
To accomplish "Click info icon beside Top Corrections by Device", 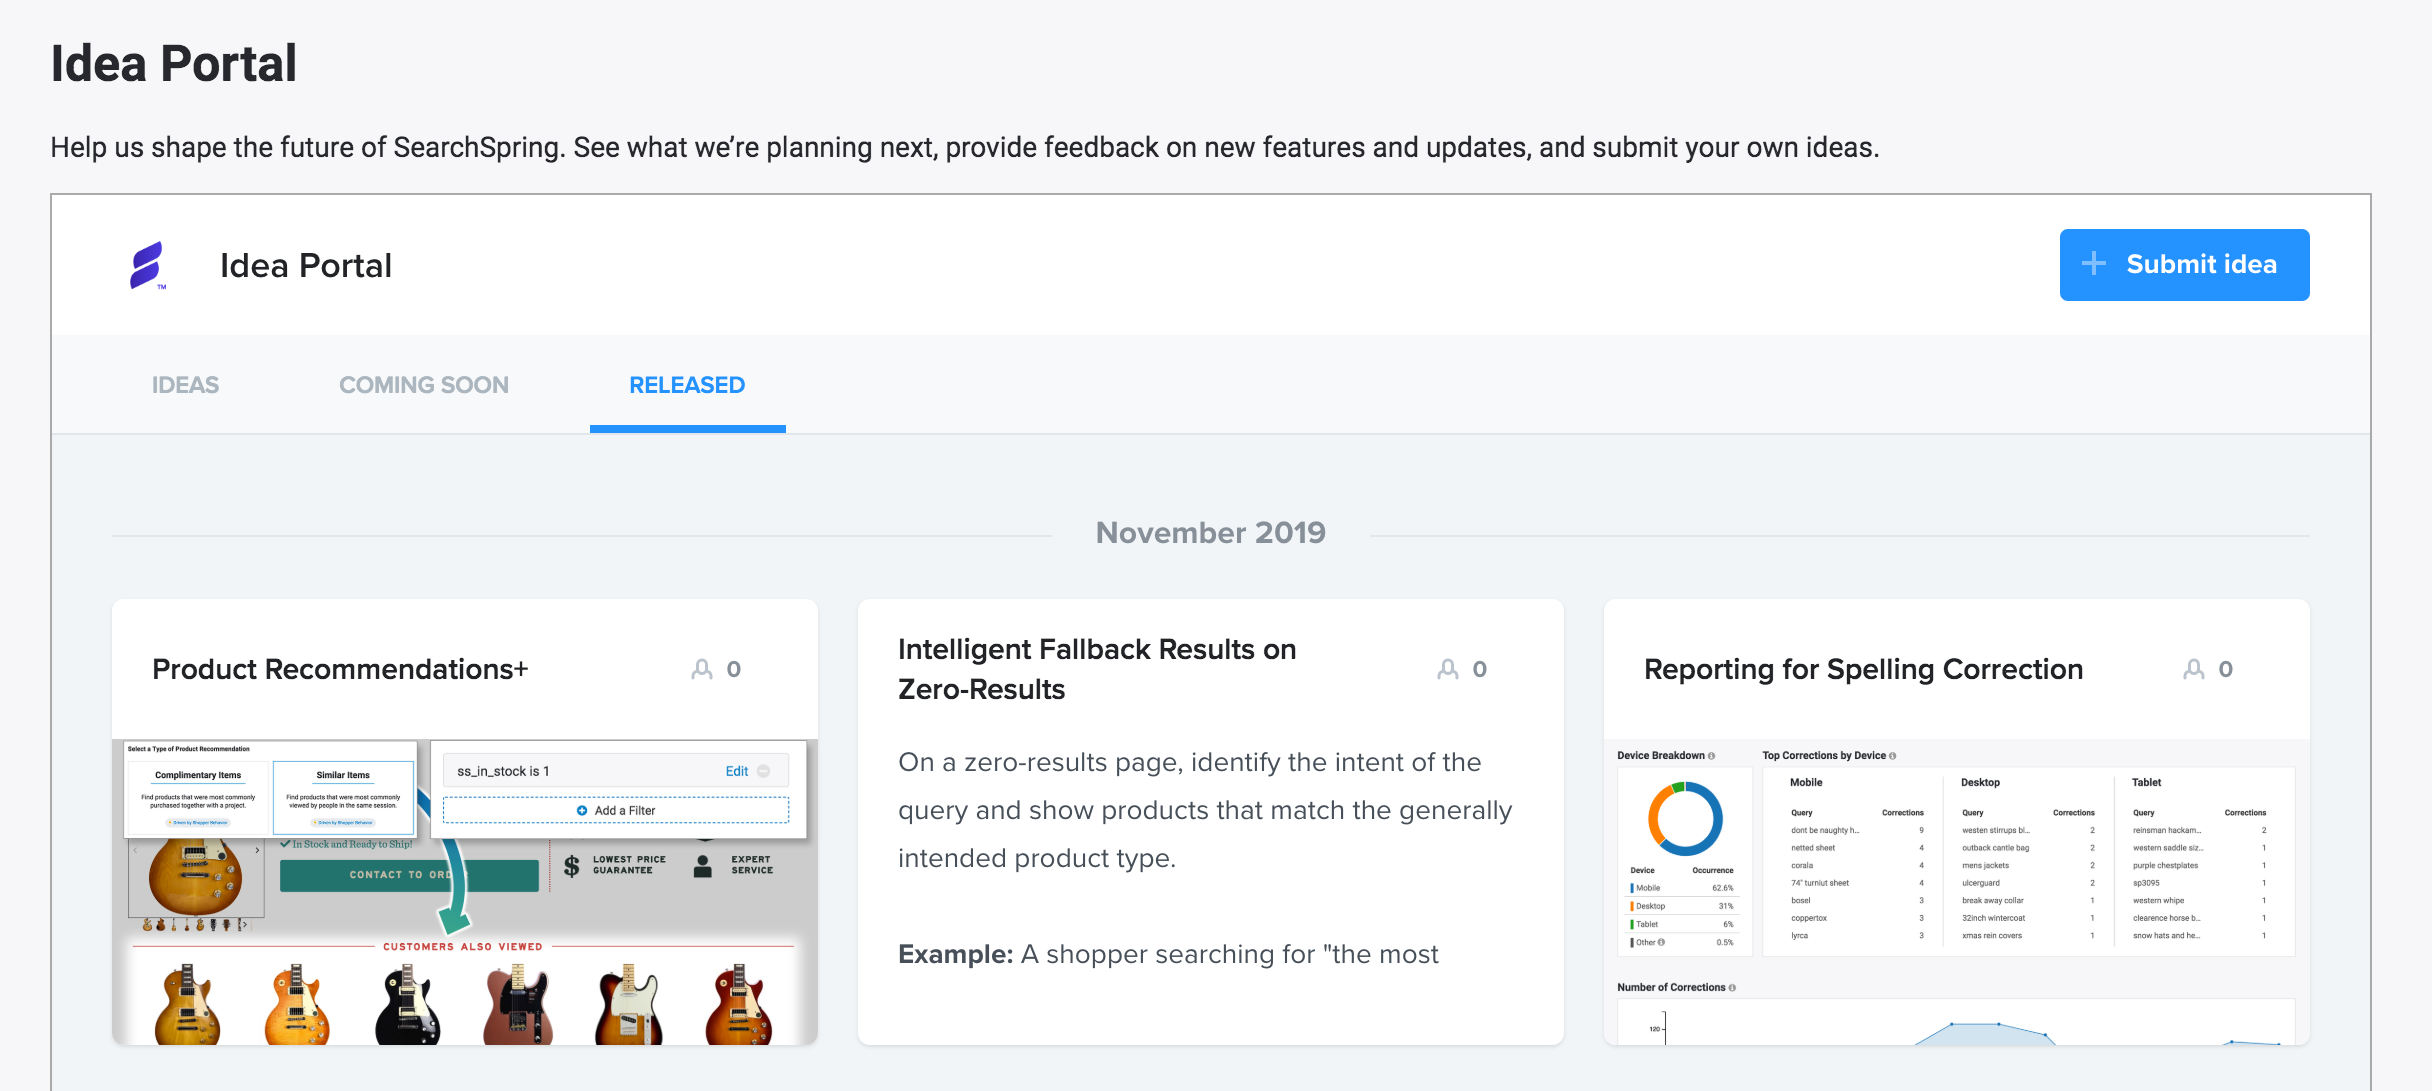I will [1893, 756].
